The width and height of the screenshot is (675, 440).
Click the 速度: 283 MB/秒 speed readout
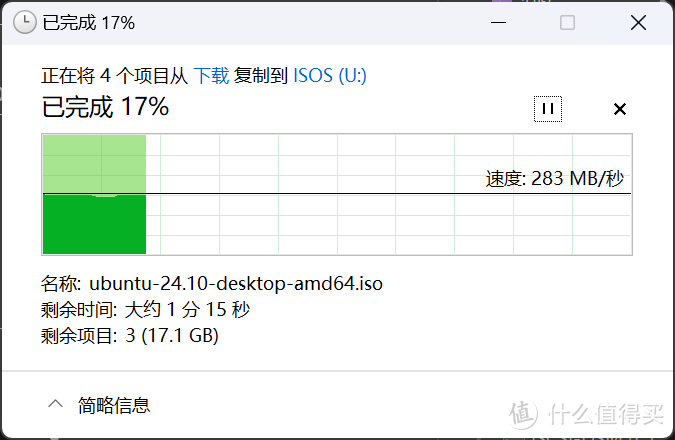(x=554, y=179)
